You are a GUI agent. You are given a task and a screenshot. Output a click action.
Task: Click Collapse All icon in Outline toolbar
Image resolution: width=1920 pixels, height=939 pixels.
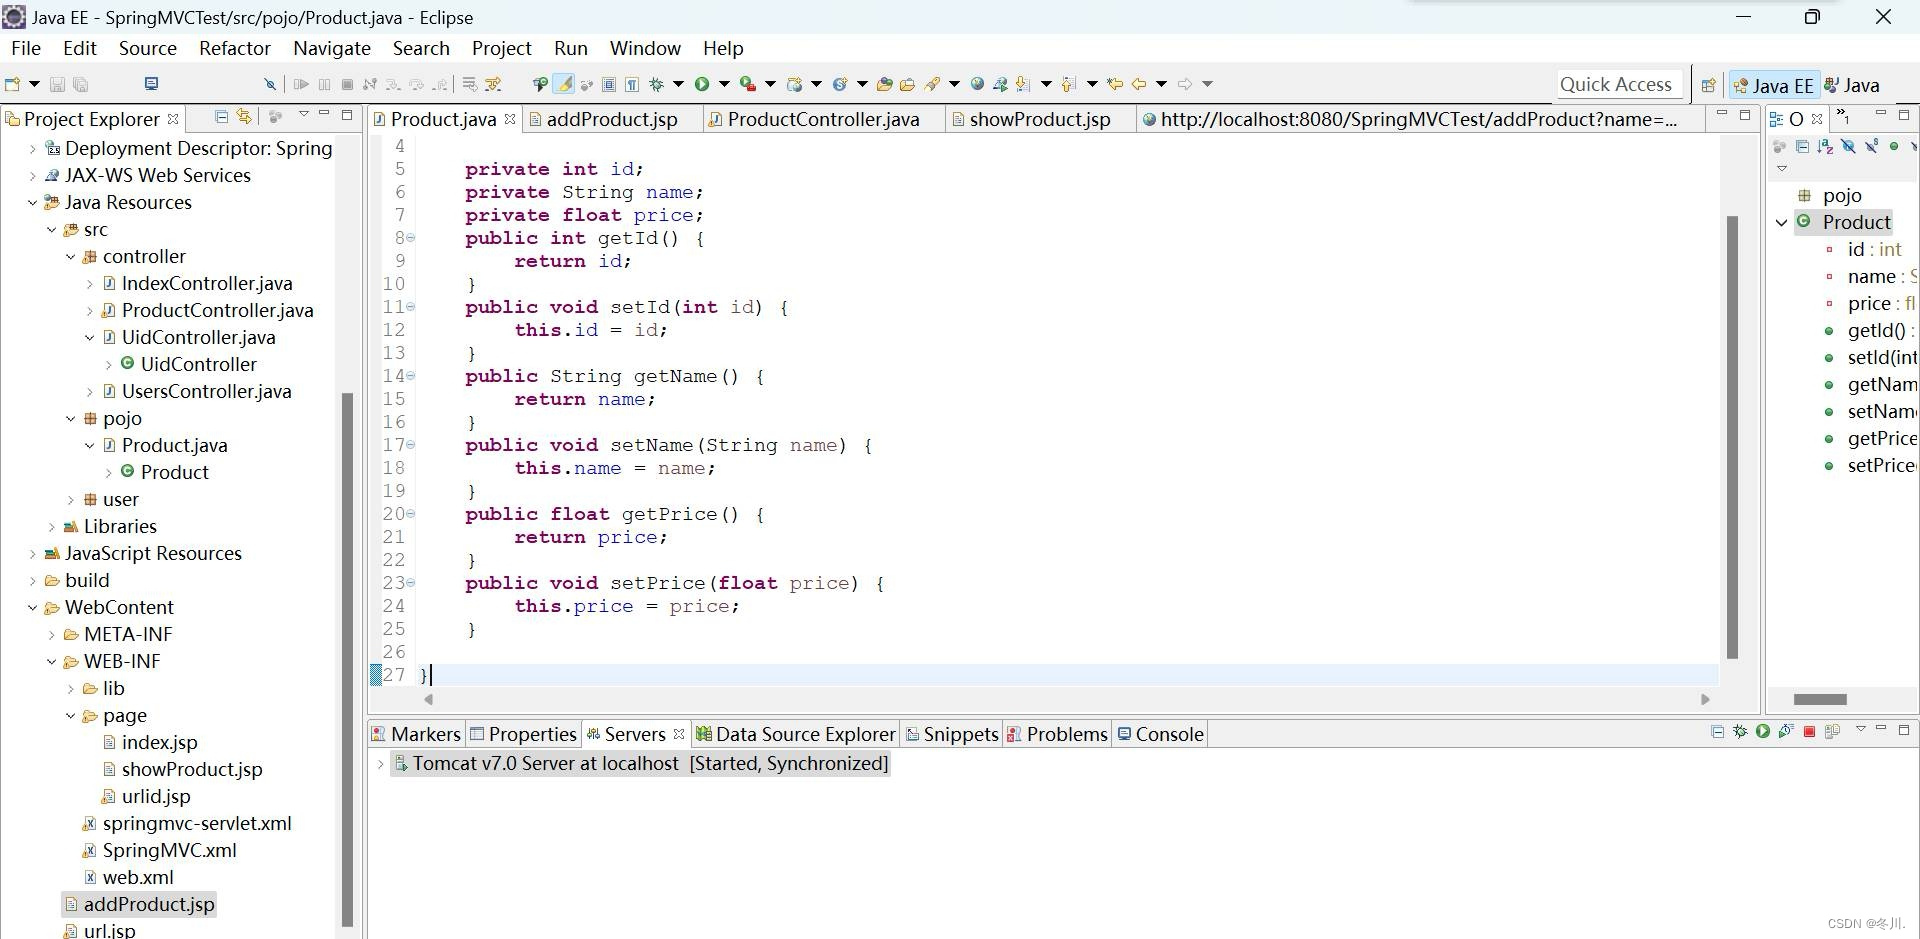[x=1802, y=146]
